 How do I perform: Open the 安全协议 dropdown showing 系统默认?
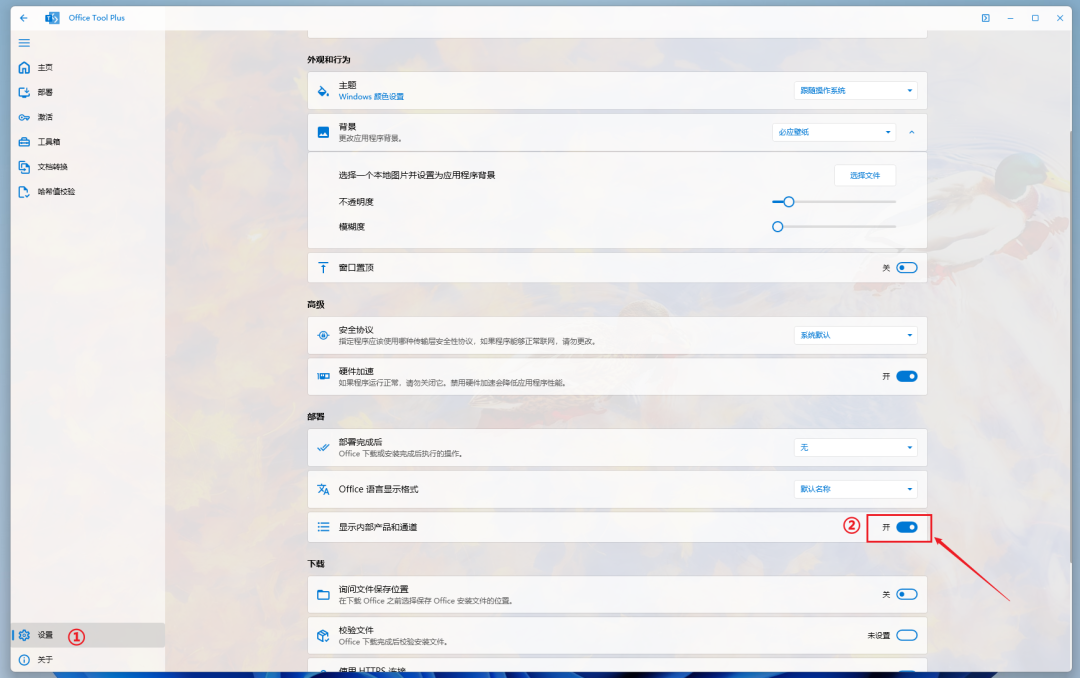click(x=856, y=336)
